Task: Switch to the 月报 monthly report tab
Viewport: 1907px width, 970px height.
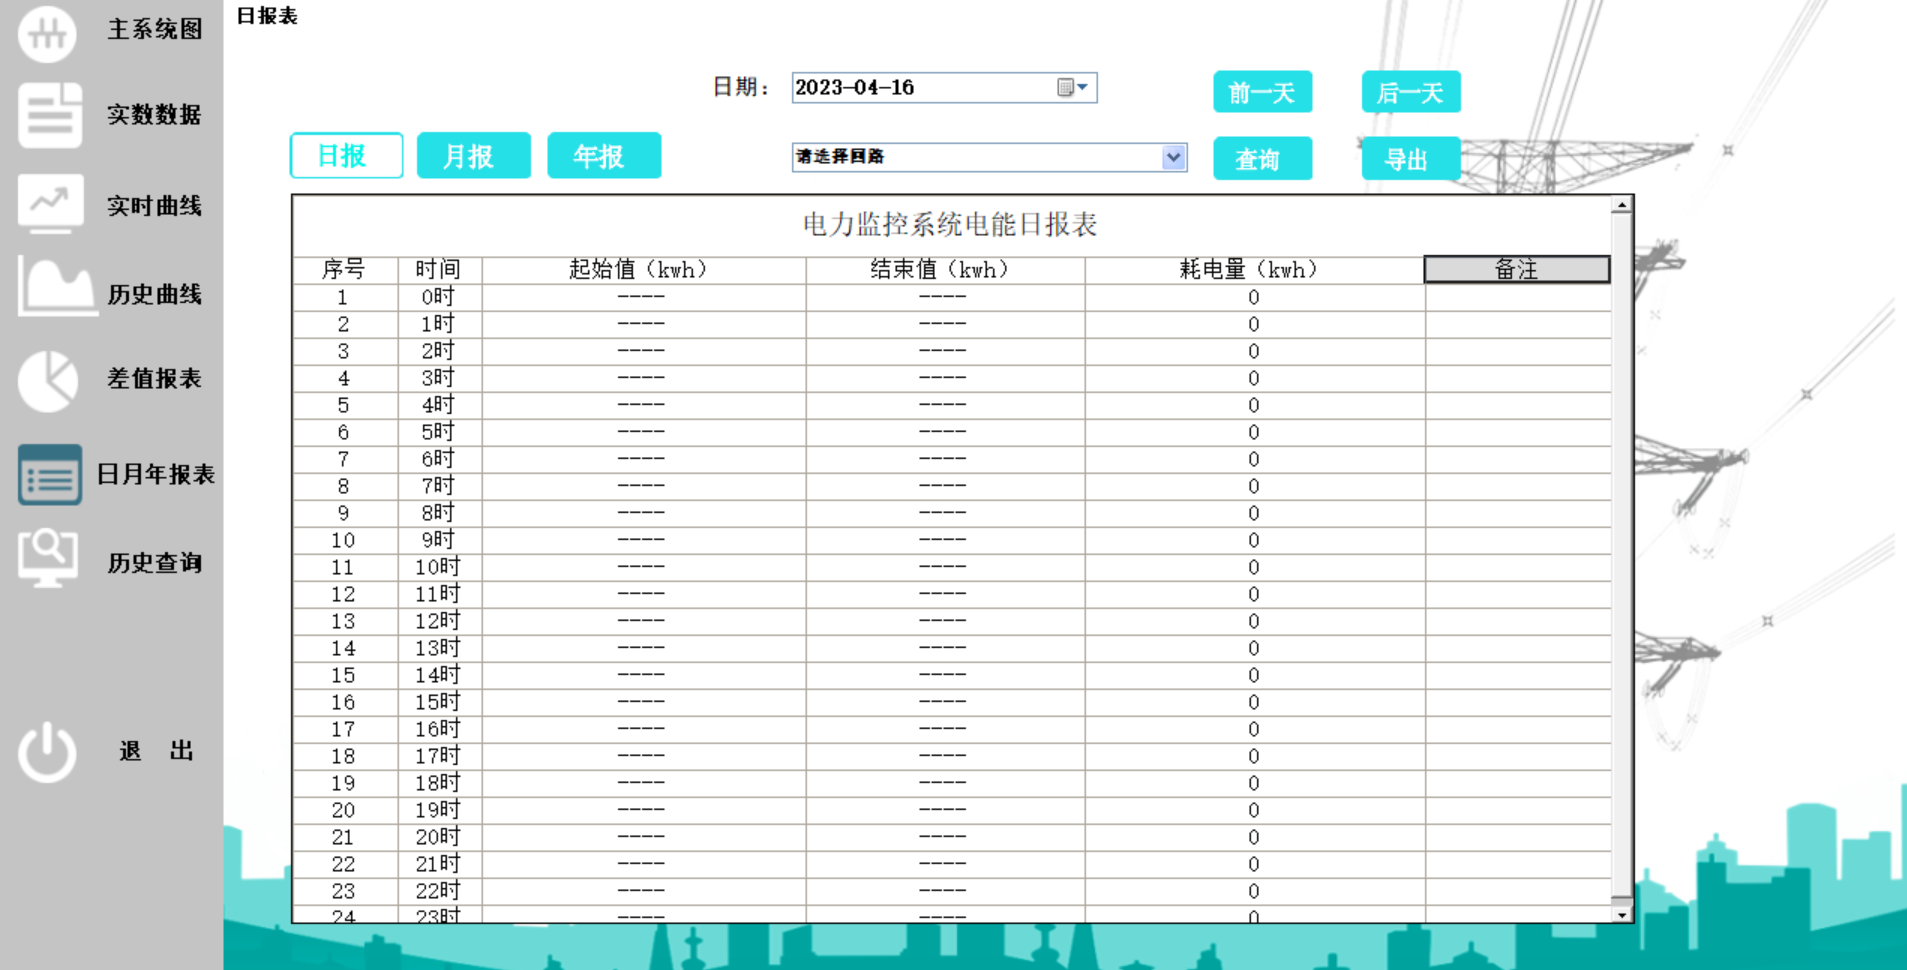Action: click(x=473, y=155)
